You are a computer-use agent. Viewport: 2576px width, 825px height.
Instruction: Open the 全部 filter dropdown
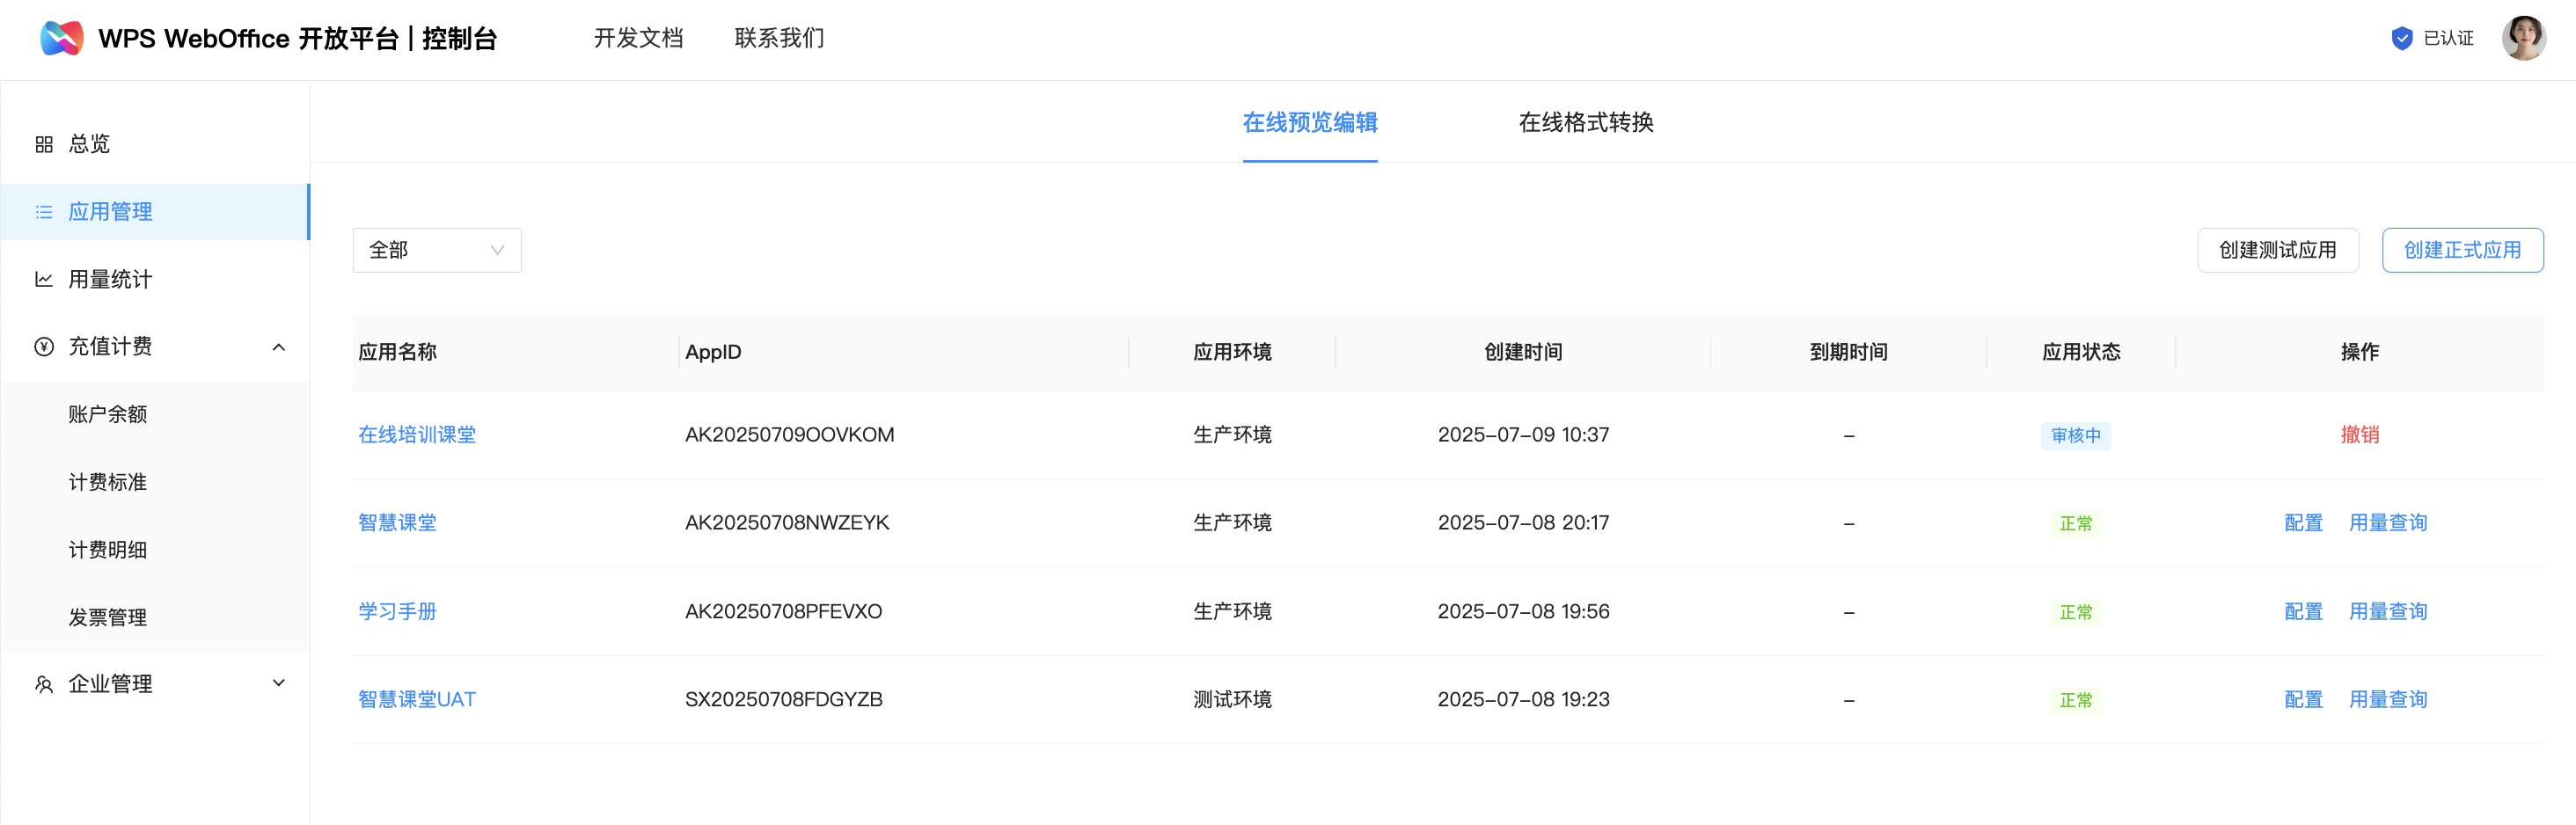click(436, 250)
